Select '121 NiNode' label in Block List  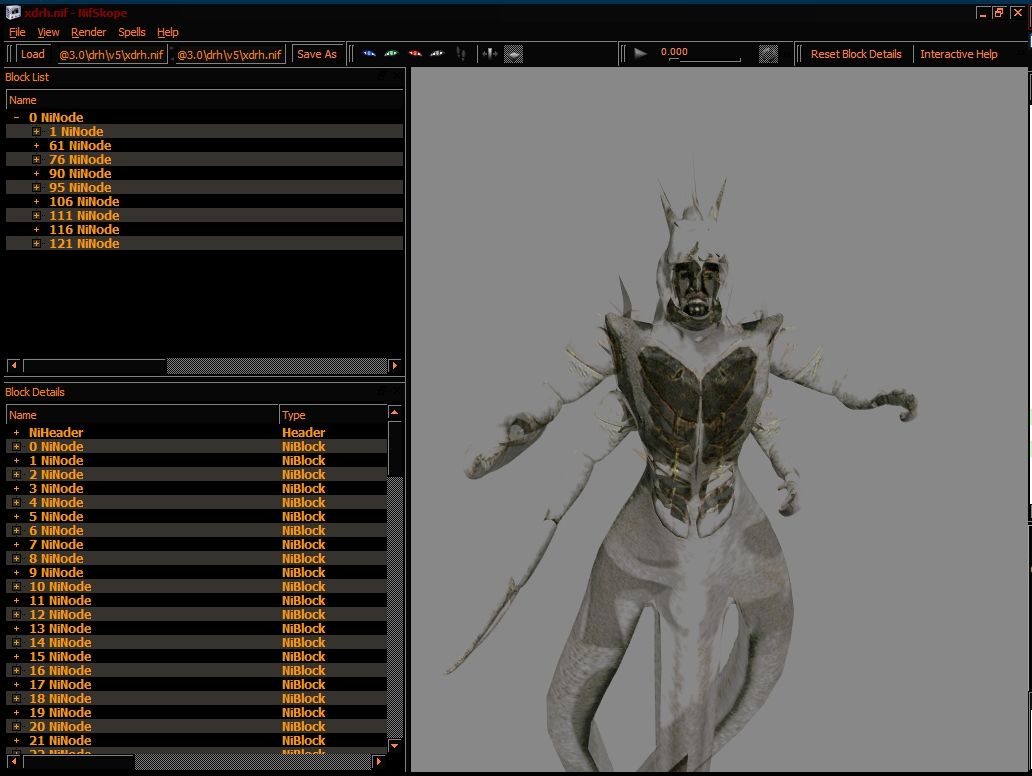84,244
